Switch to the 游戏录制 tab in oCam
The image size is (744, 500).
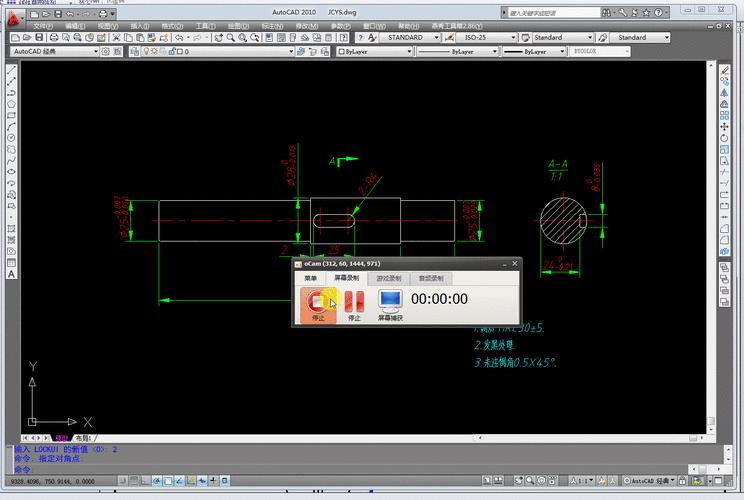coord(389,277)
